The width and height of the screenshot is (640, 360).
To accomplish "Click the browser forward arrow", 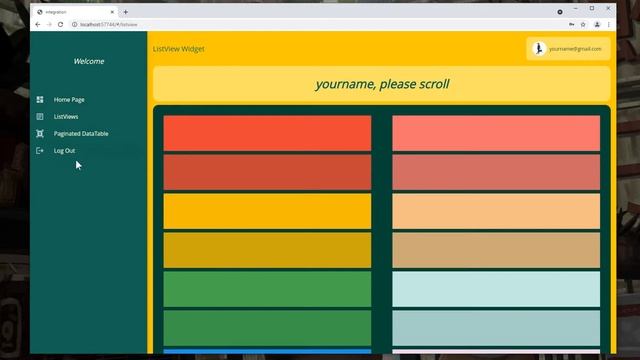I will pyautogui.click(x=49, y=24).
